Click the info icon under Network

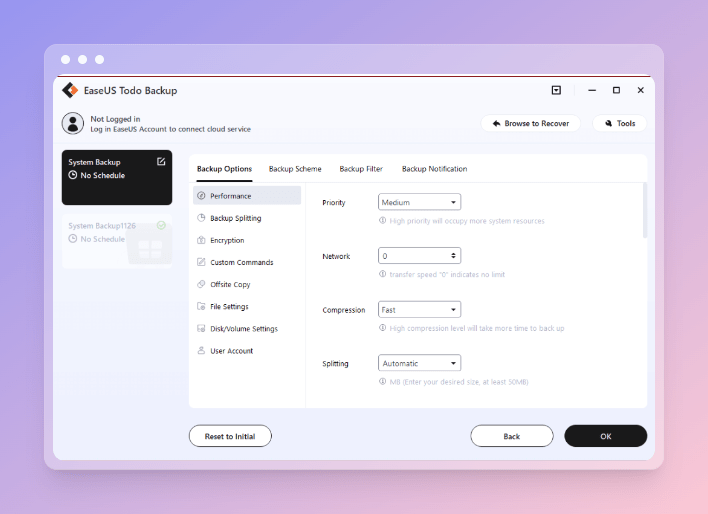382,274
